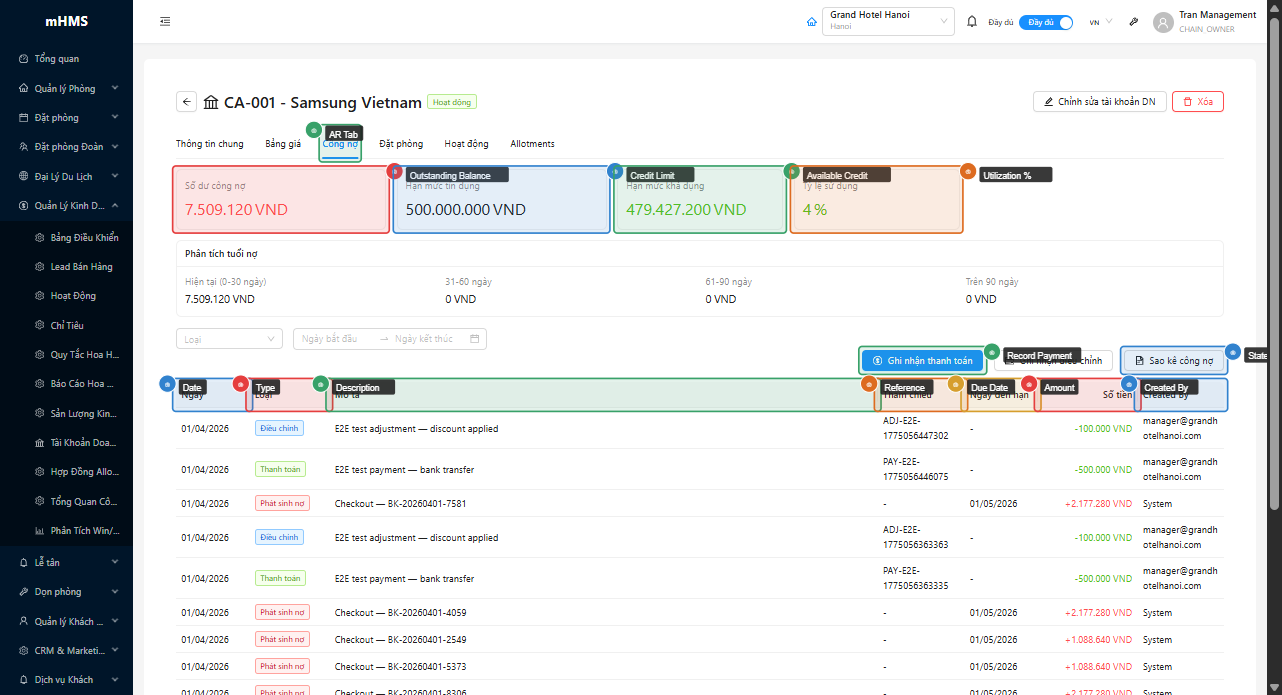Open Lead Bán Hàng in the sidebar
Screen dimensions: 1282x695
pos(81,267)
